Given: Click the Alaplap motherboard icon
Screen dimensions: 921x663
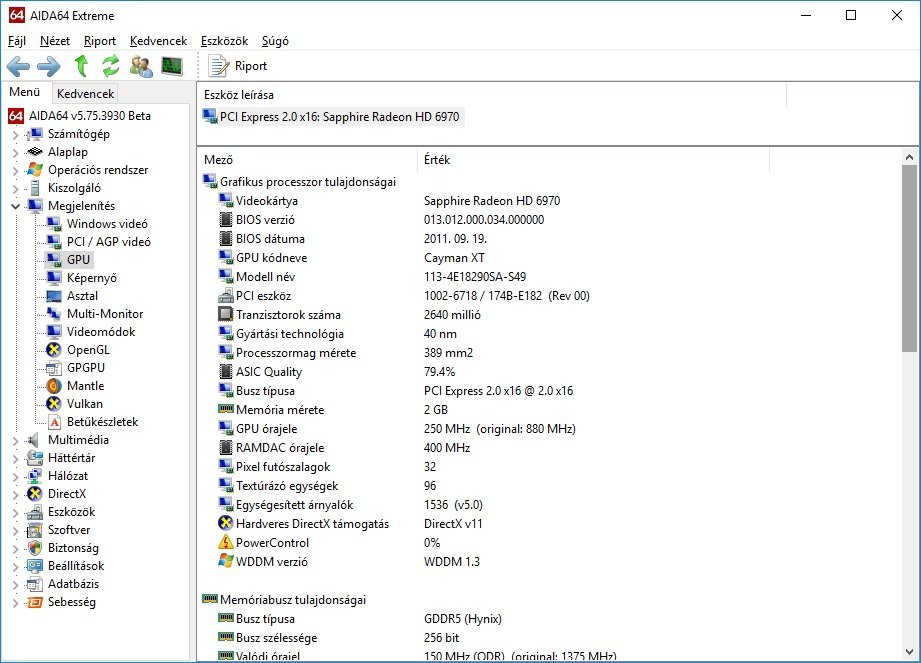Looking at the screenshot, I should [x=35, y=152].
